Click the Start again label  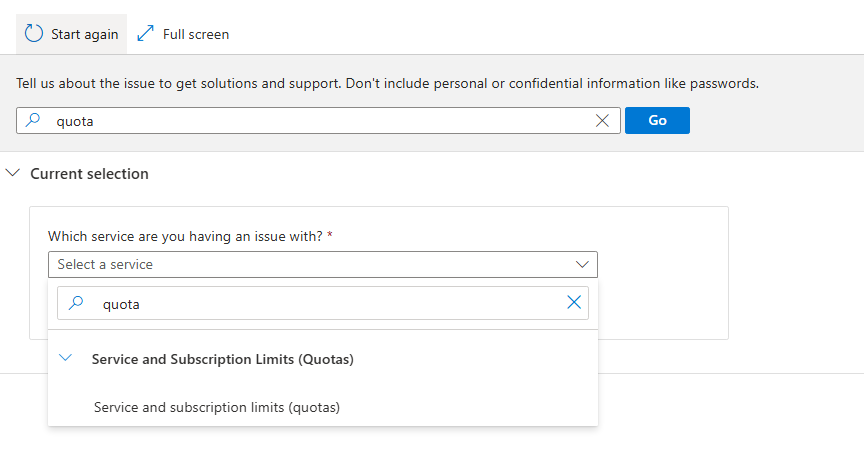pos(85,34)
